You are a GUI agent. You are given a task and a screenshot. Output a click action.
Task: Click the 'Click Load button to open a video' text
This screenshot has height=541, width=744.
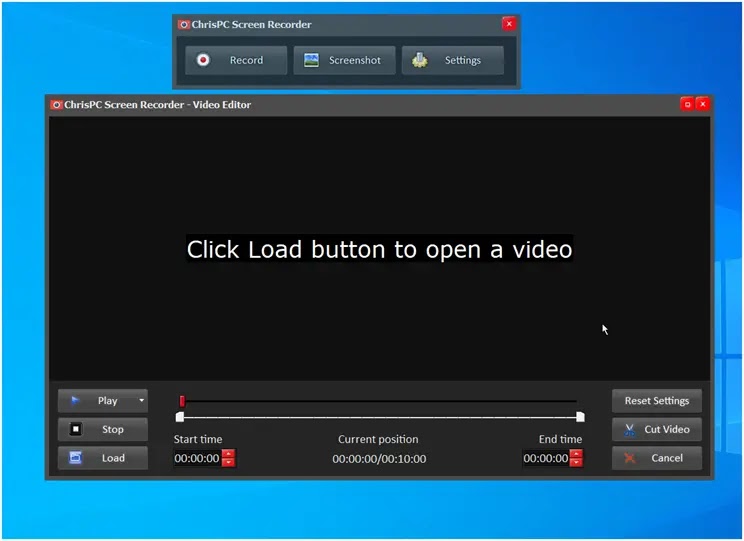tap(380, 249)
